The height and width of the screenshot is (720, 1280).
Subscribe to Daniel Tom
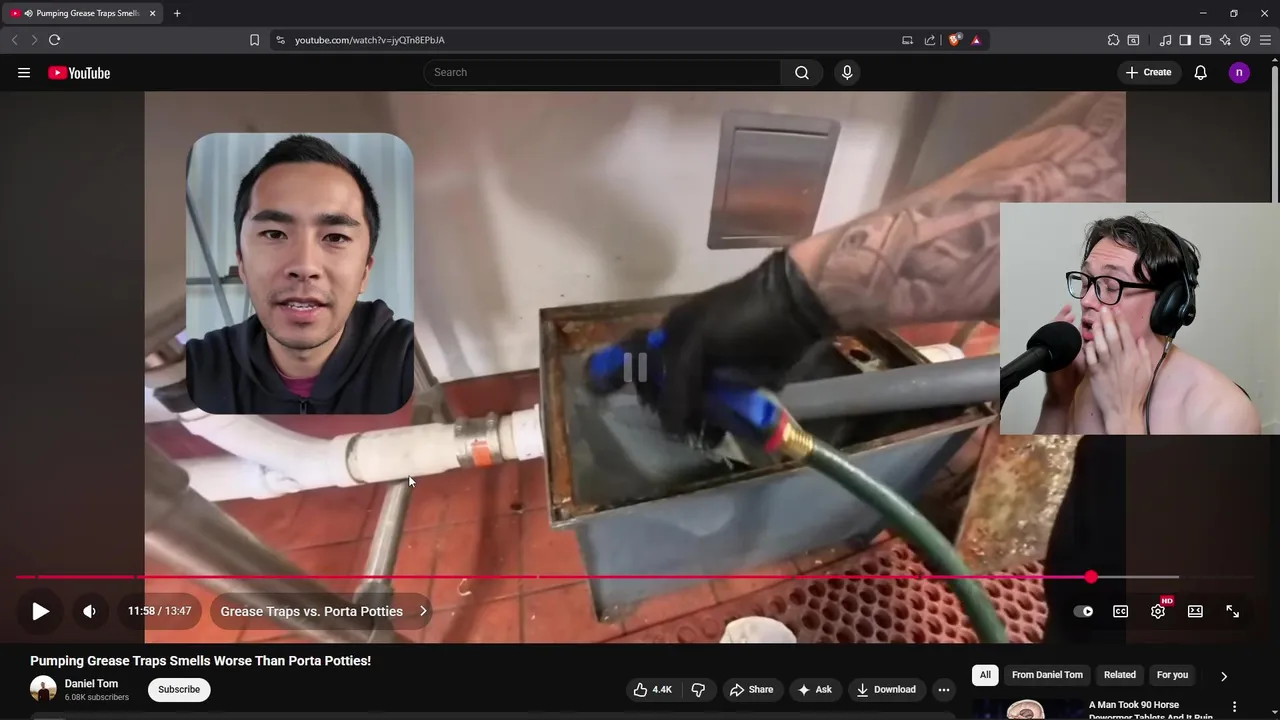point(179,689)
